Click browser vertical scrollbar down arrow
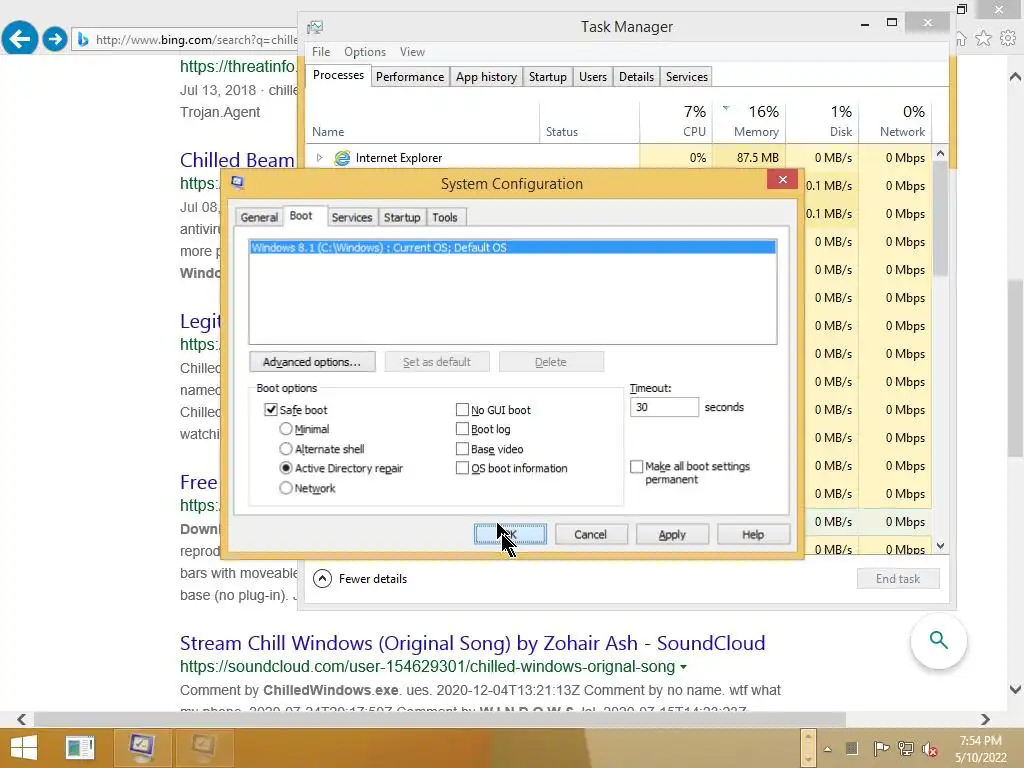 (x=1015, y=689)
